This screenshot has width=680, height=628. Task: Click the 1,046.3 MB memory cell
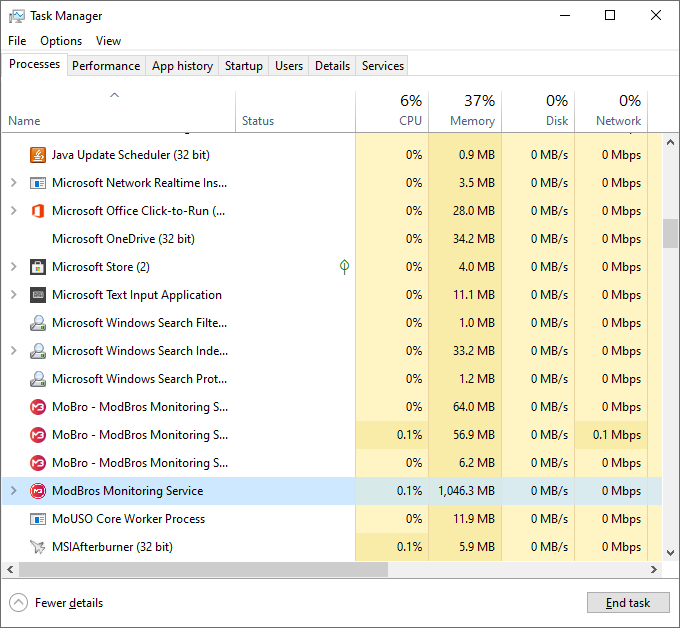[465, 491]
